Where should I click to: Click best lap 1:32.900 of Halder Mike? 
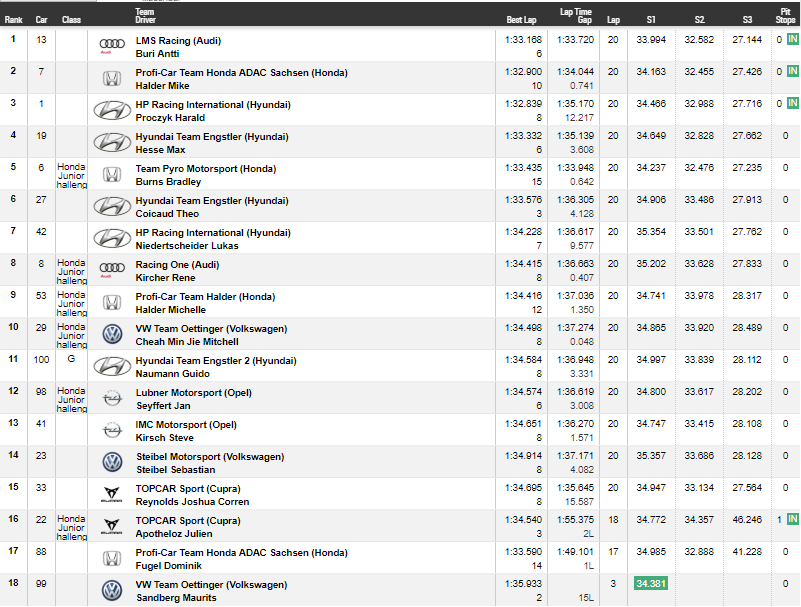click(523, 72)
